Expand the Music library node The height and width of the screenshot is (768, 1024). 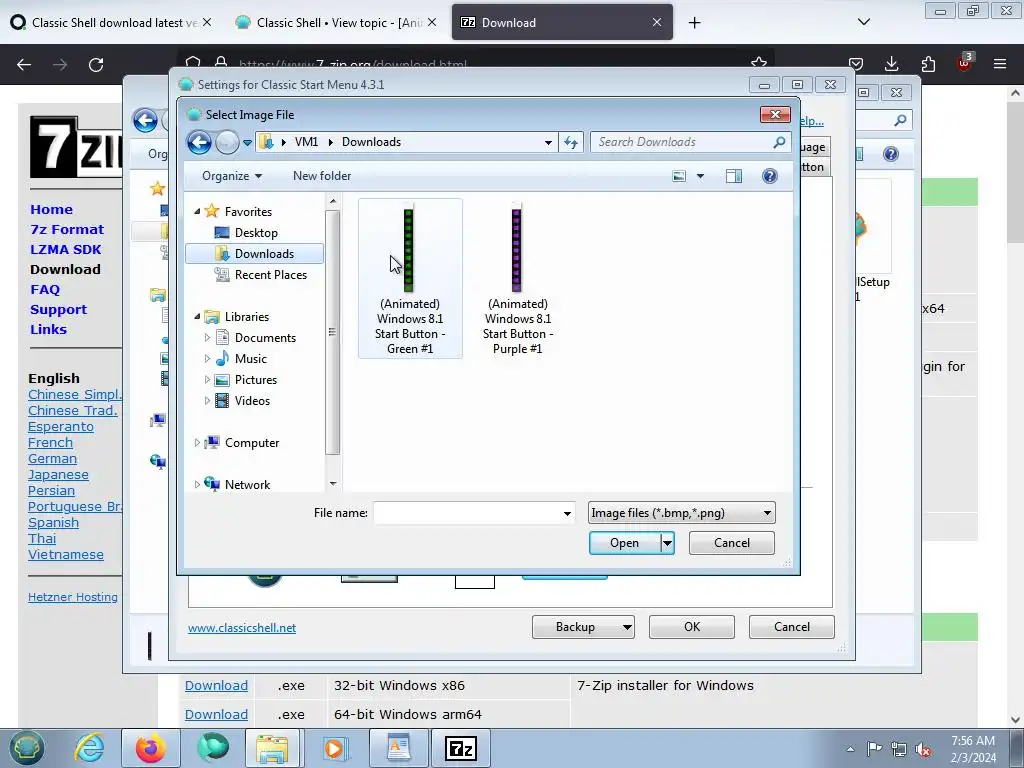coord(207,359)
